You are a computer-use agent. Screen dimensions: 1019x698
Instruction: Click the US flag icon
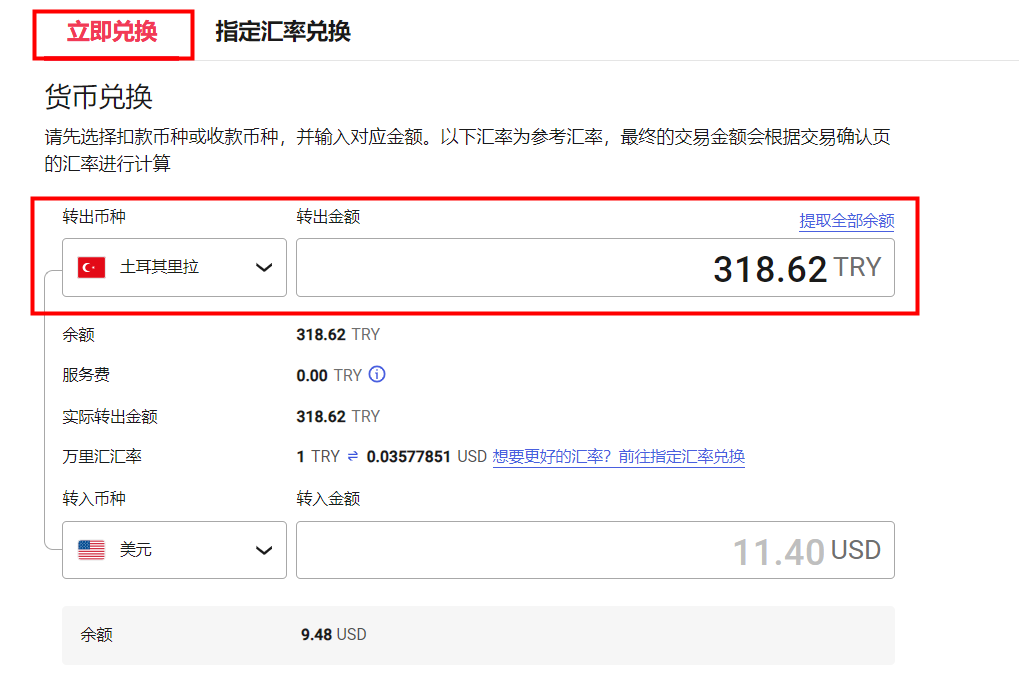pos(91,550)
